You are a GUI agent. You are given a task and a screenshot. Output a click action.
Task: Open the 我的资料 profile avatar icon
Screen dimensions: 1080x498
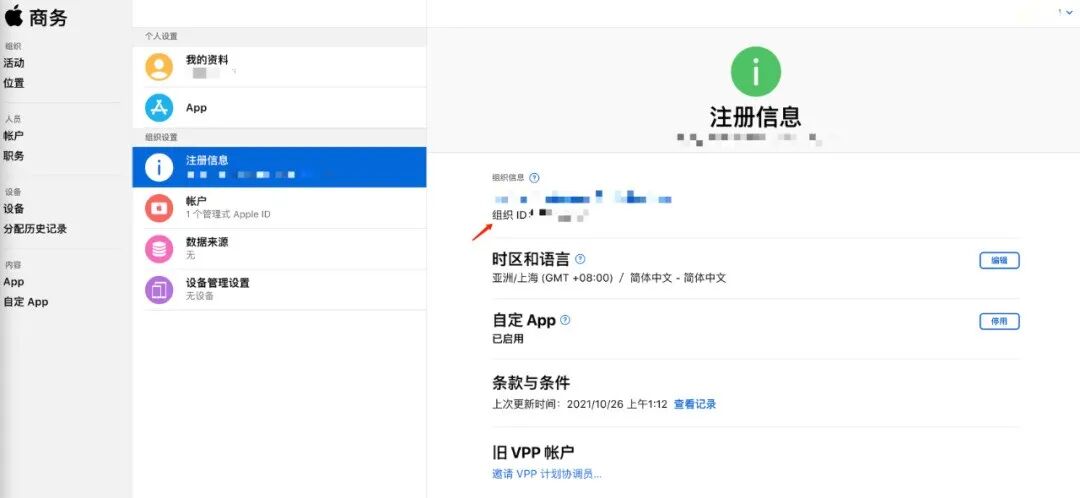pyautogui.click(x=159, y=67)
